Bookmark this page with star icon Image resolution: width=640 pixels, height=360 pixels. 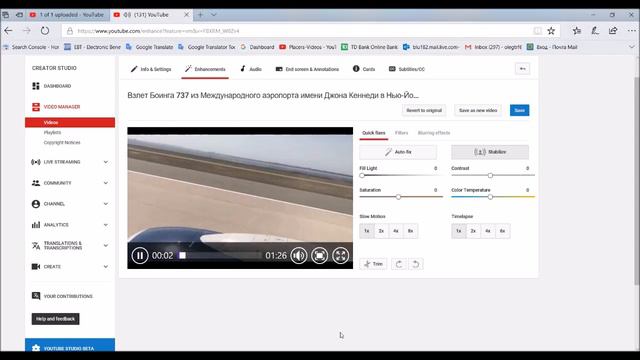point(551,31)
